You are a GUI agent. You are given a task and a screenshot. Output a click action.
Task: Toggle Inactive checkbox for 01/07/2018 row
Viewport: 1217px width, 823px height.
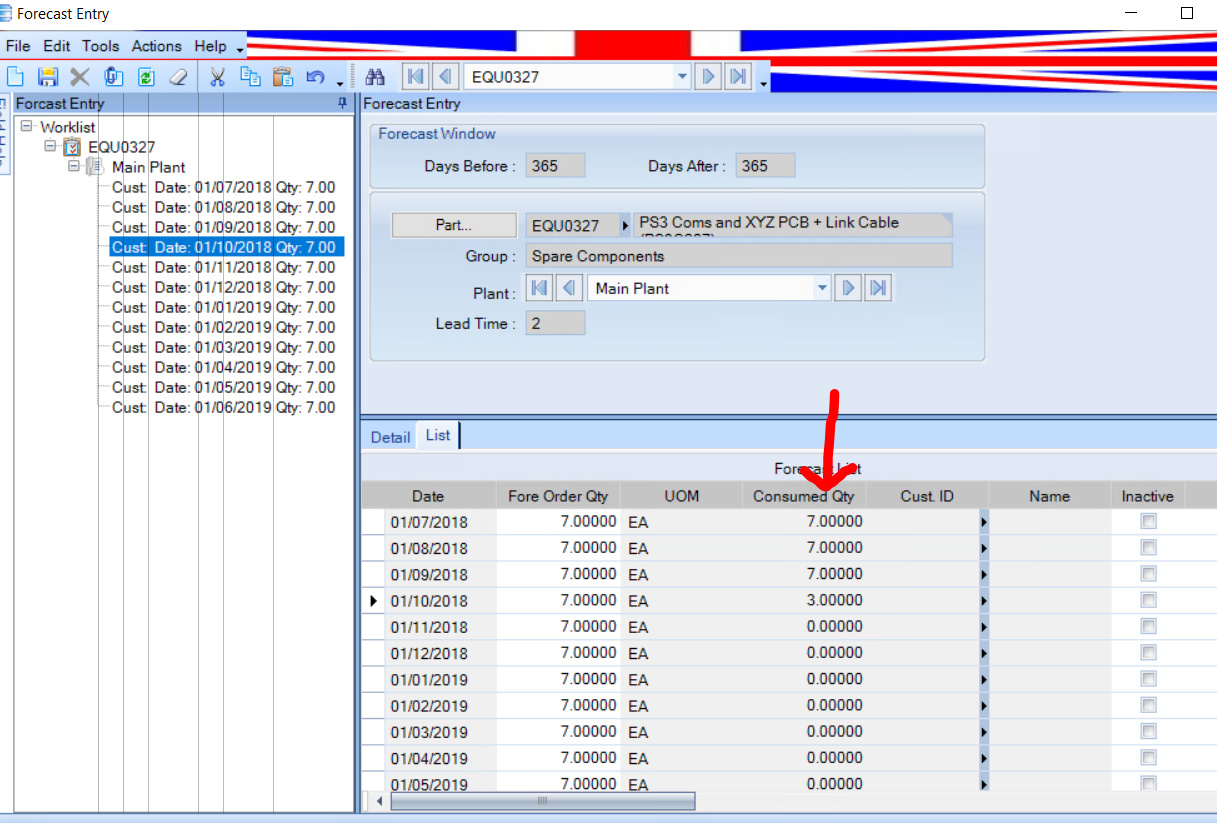[1148, 522]
